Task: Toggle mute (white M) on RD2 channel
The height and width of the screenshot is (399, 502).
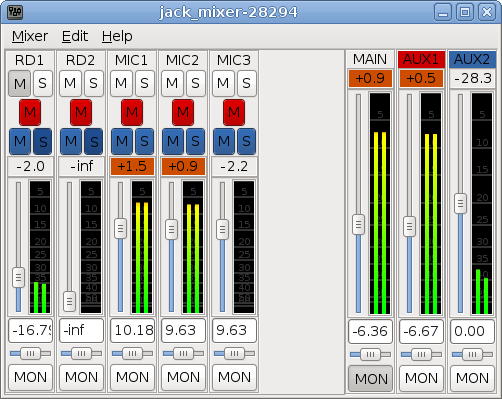Action: coord(70,83)
